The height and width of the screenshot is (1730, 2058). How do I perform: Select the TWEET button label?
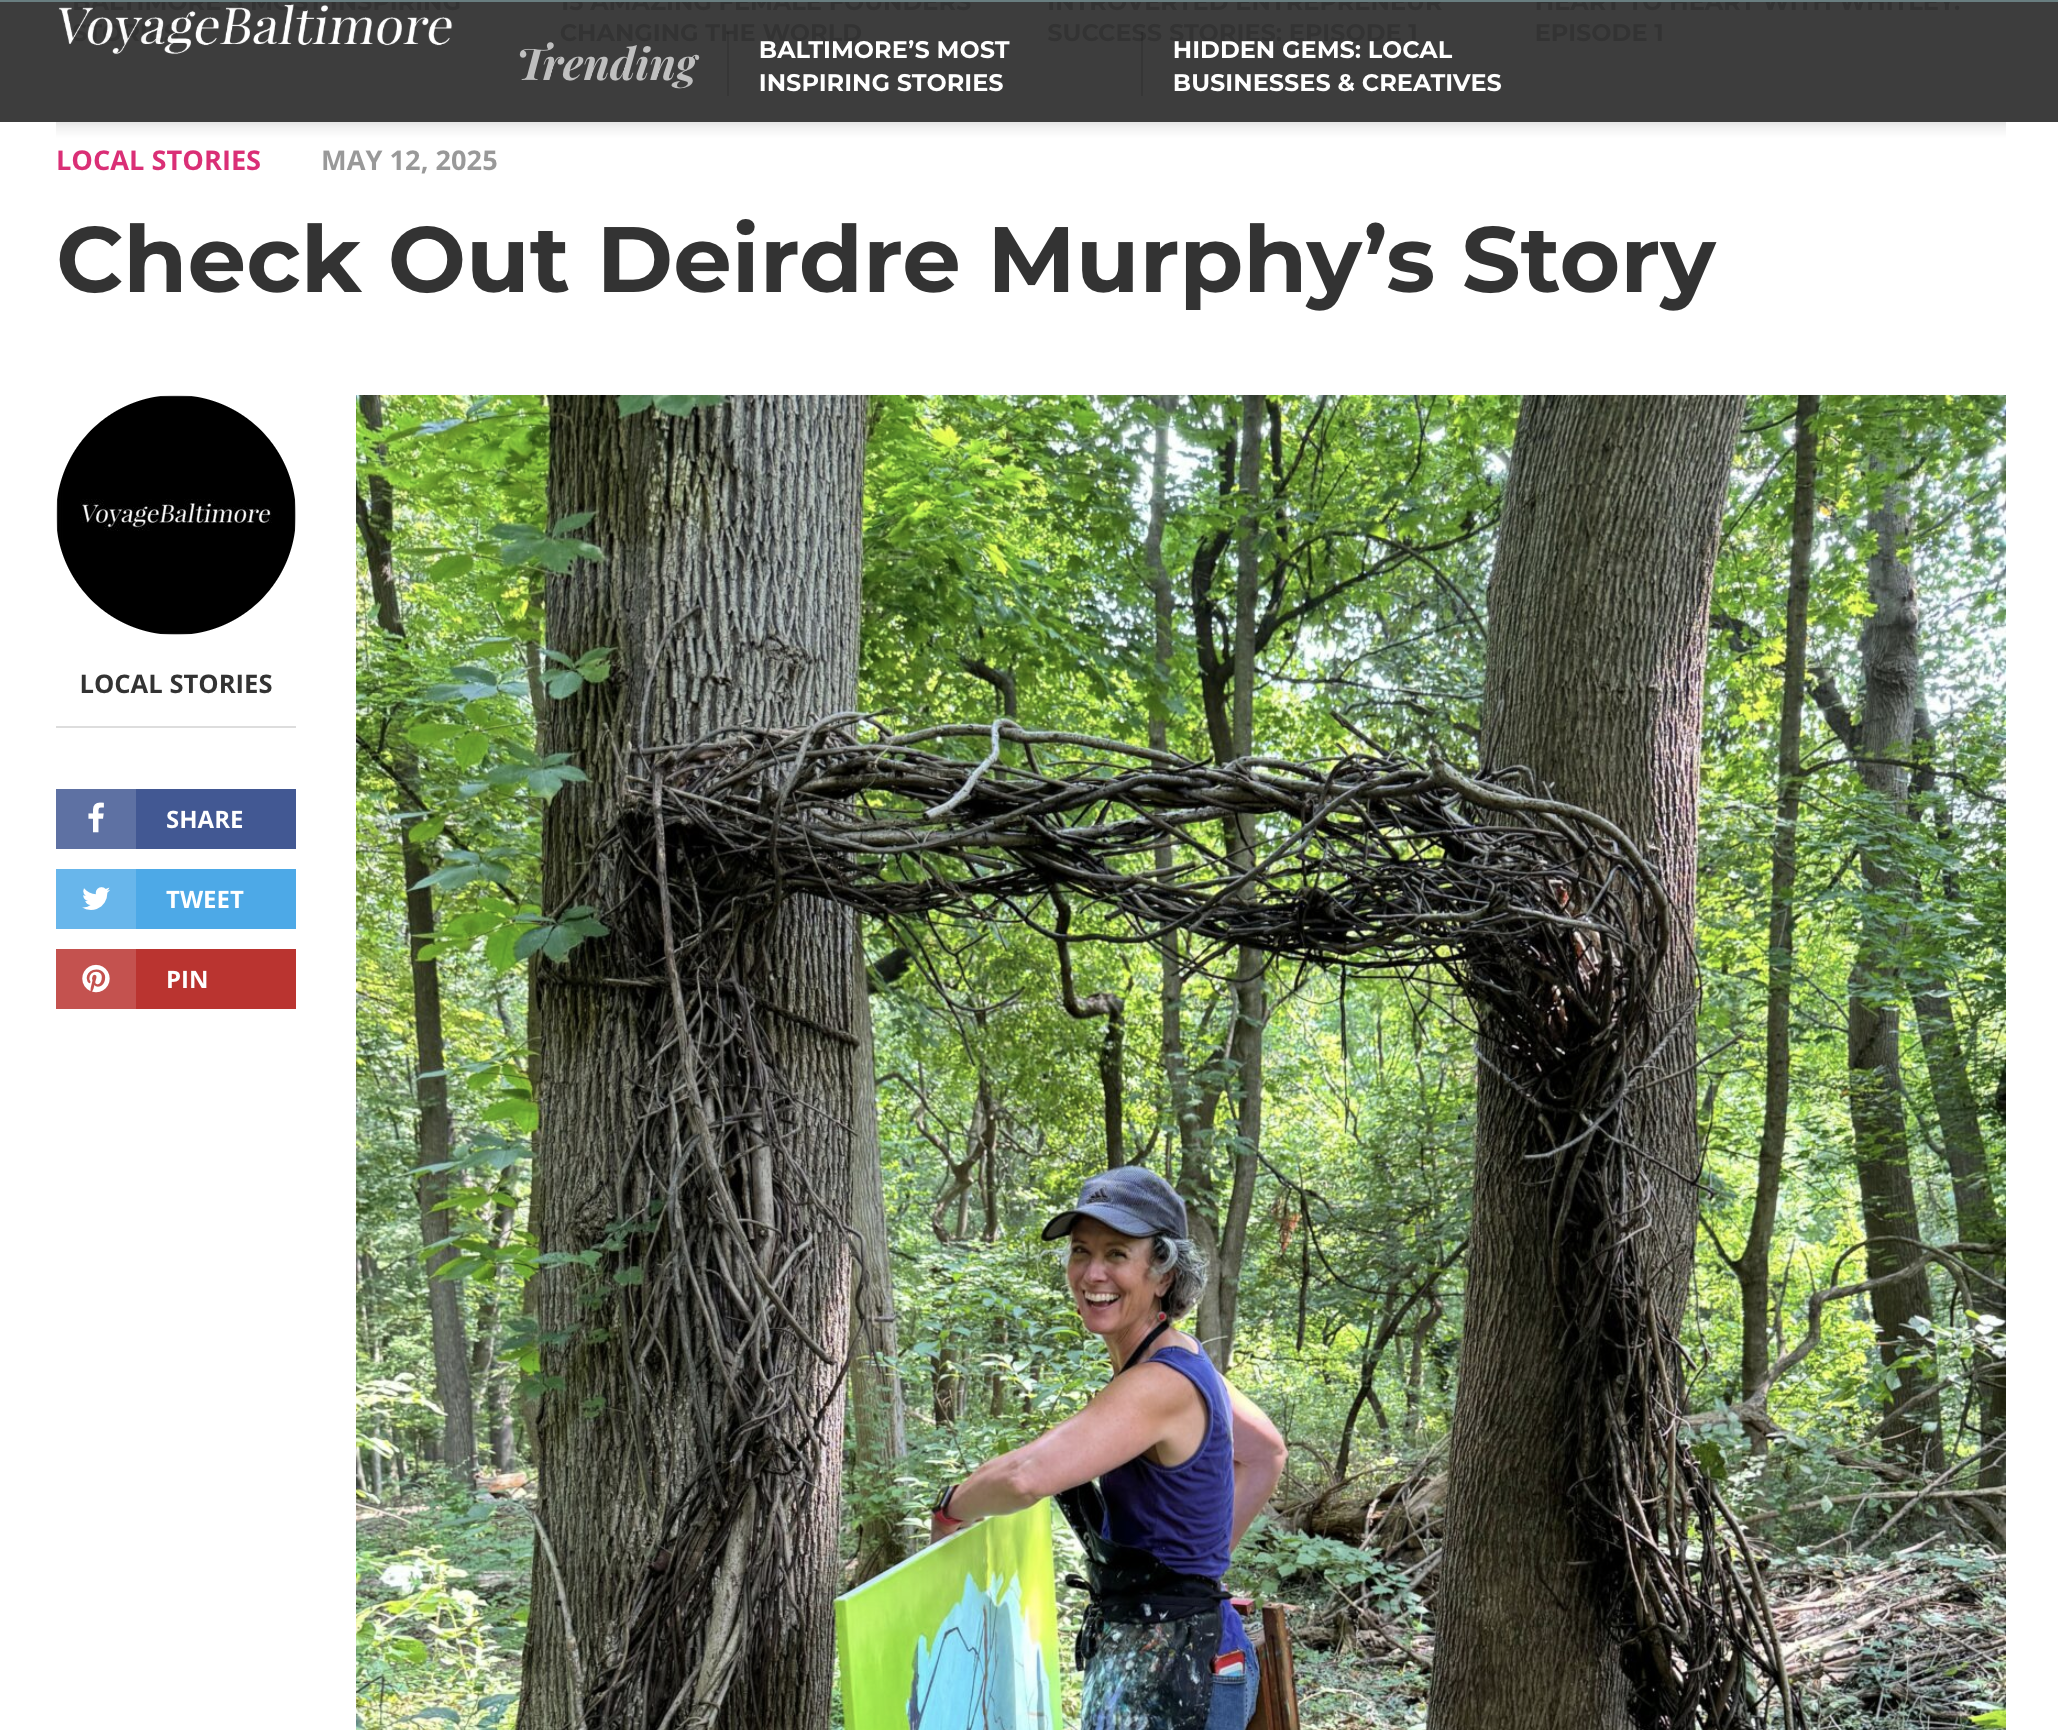click(205, 899)
